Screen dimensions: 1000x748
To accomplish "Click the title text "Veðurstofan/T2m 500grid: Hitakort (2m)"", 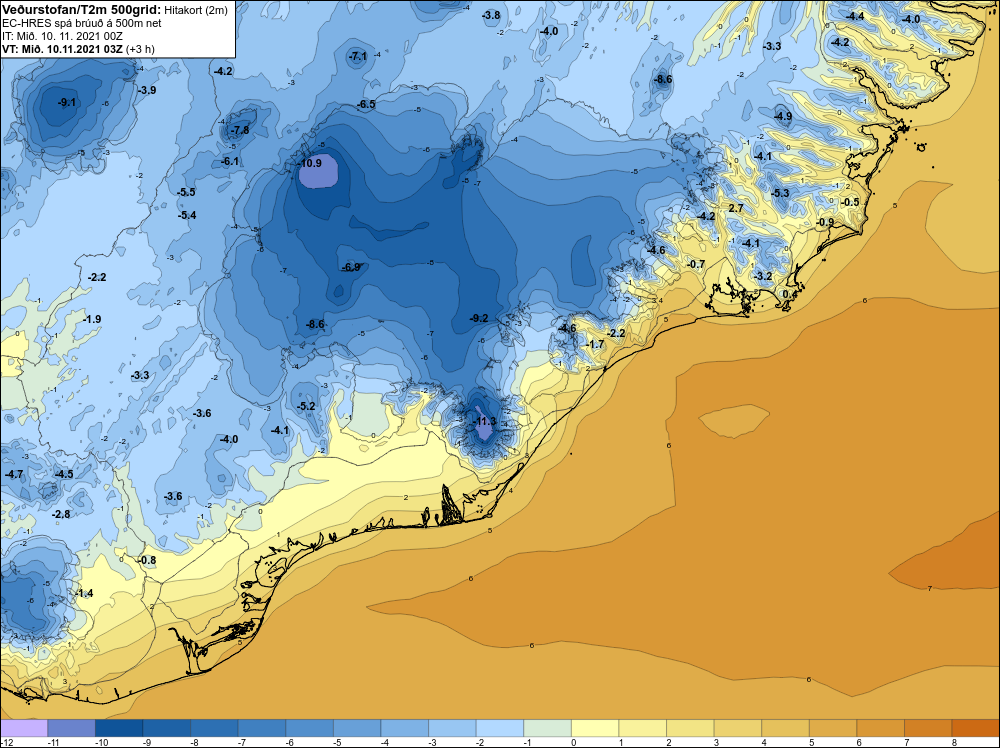I will click(114, 9).
